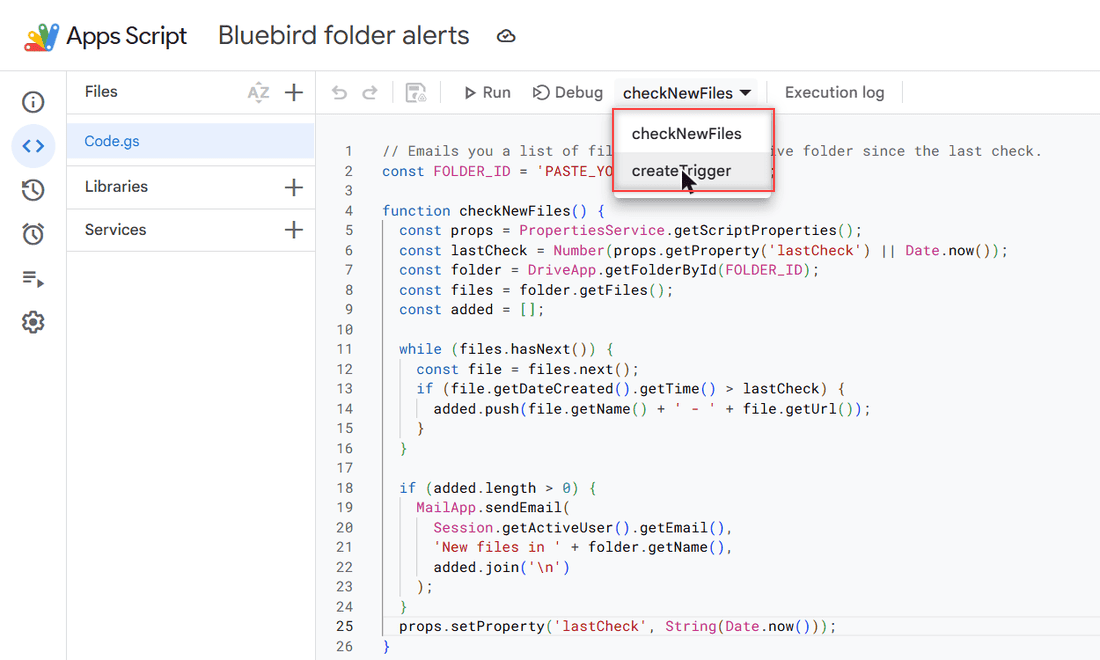
Task: Open Project Settings gear icon
Action: coord(33,323)
